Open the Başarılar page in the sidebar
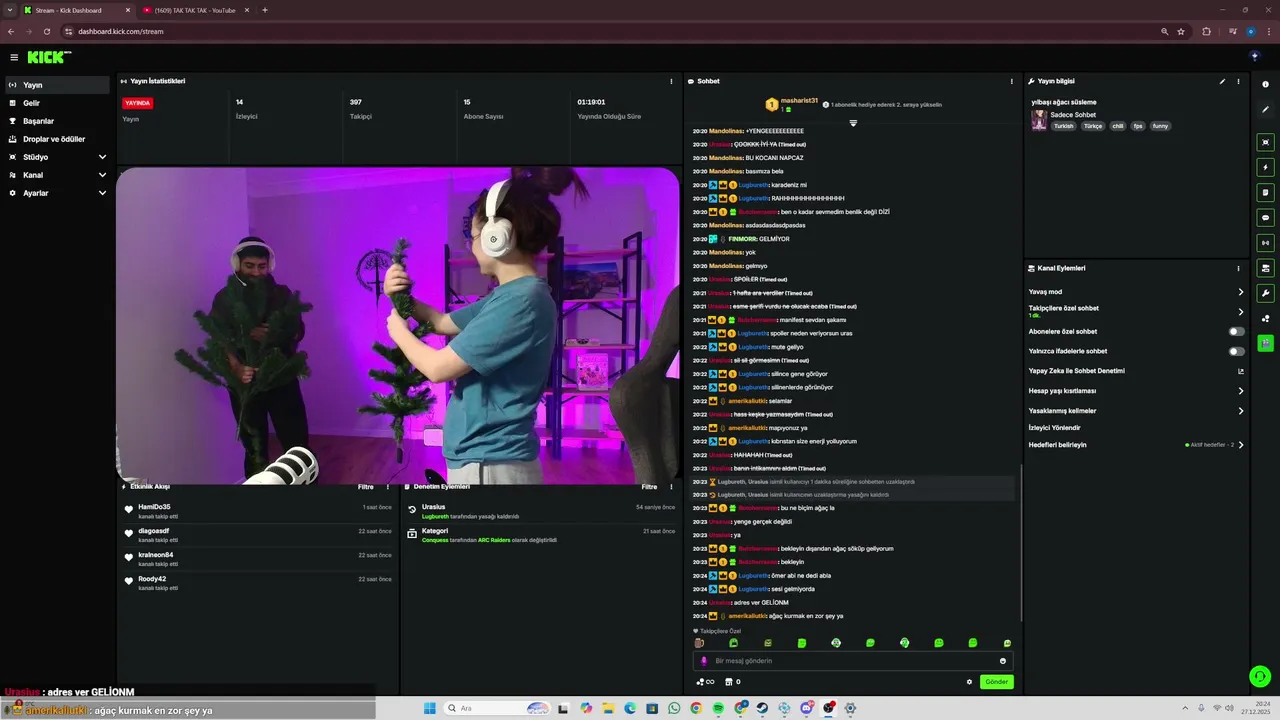This screenshot has width=1280, height=720. 57,121
